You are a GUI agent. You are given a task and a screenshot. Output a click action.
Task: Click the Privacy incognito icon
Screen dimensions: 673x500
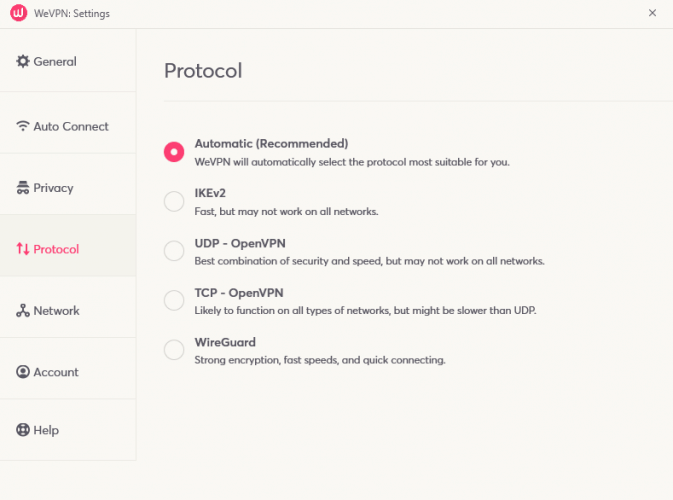pos(23,188)
